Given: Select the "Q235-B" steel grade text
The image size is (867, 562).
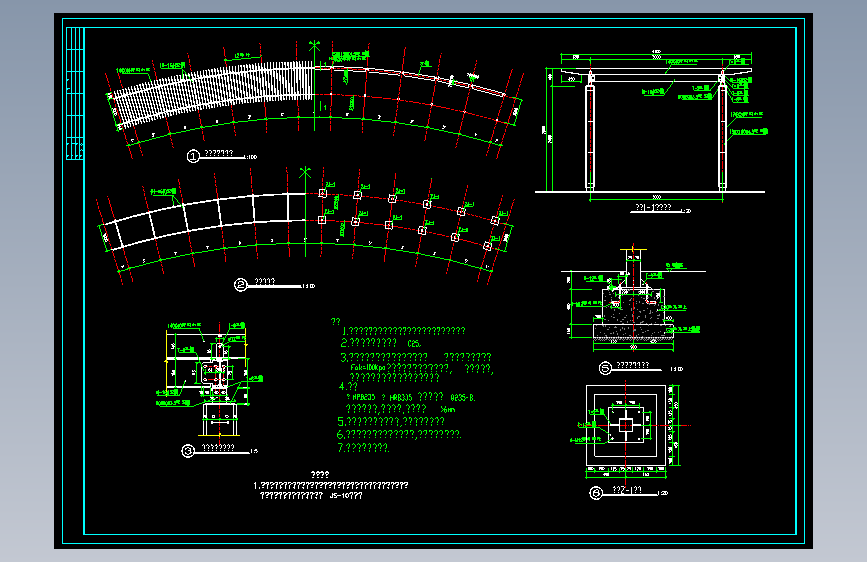Looking at the screenshot, I should (x=462, y=397).
